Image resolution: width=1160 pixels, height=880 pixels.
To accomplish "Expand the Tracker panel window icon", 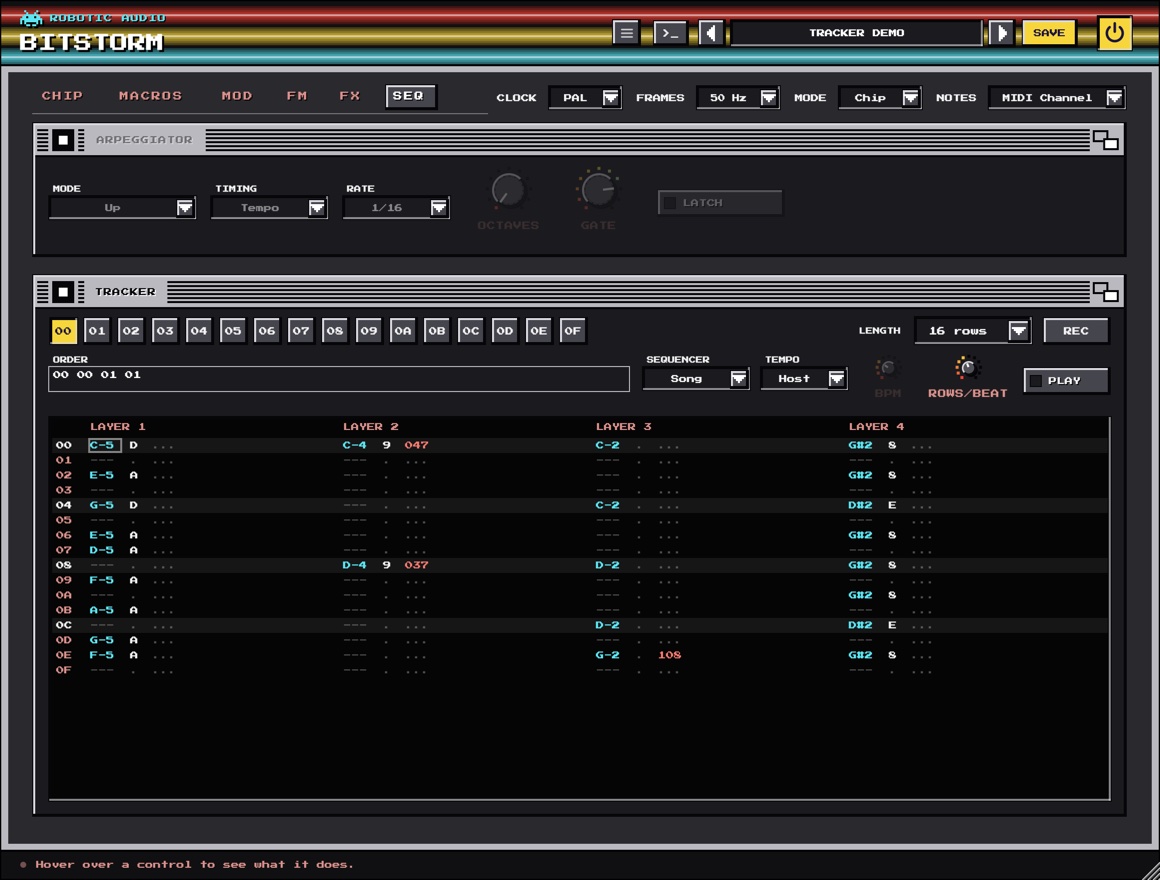I will pyautogui.click(x=1105, y=292).
